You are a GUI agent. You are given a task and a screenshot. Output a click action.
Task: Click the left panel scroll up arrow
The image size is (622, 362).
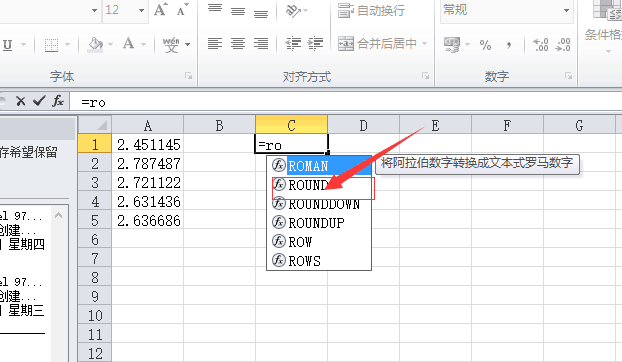pos(58,215)
